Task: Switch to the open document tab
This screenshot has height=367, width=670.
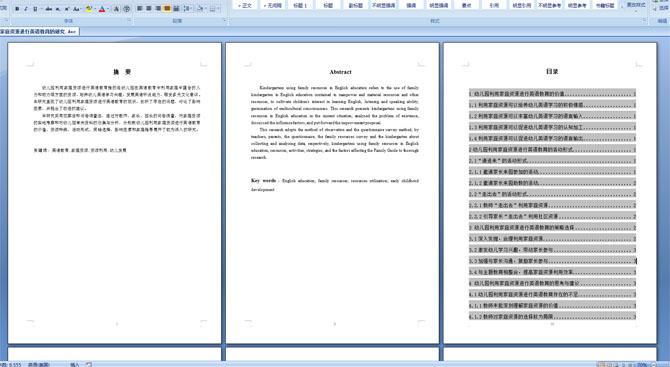Action: pyautogui.click(x=39, y=31)
